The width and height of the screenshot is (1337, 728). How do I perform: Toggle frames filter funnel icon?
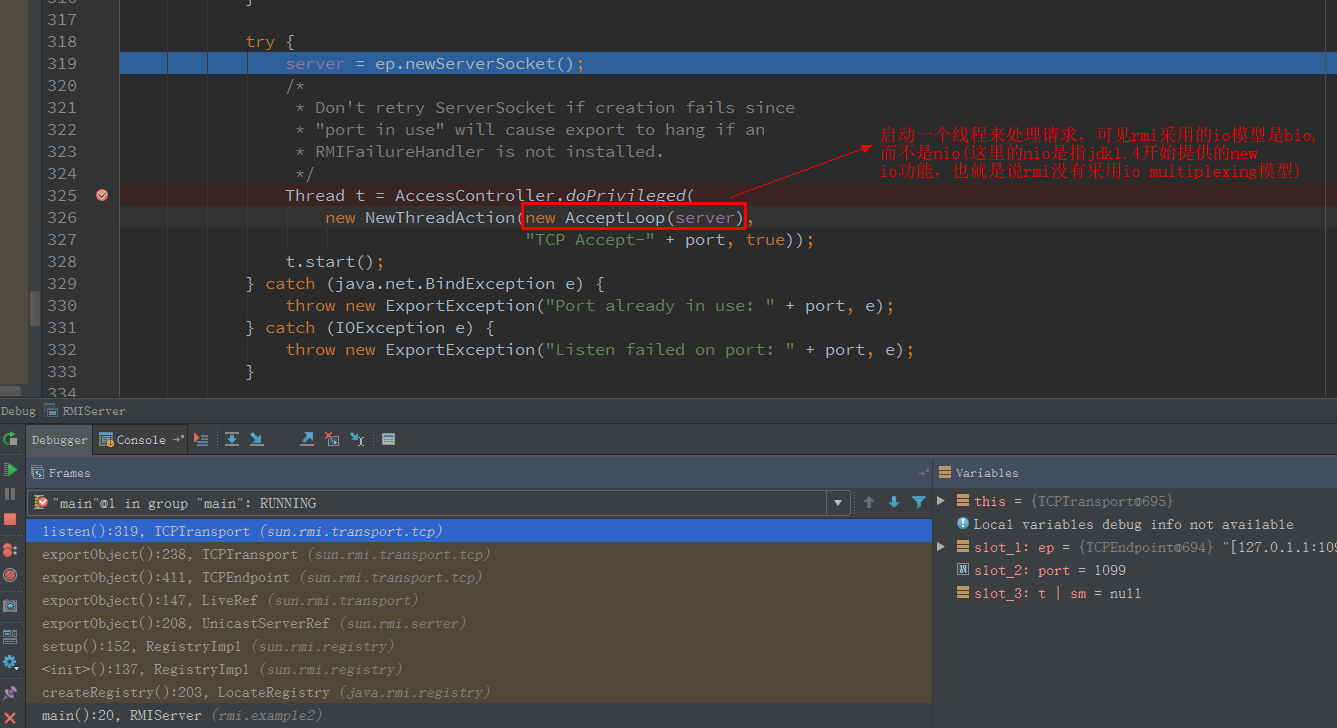coord(919,502)
